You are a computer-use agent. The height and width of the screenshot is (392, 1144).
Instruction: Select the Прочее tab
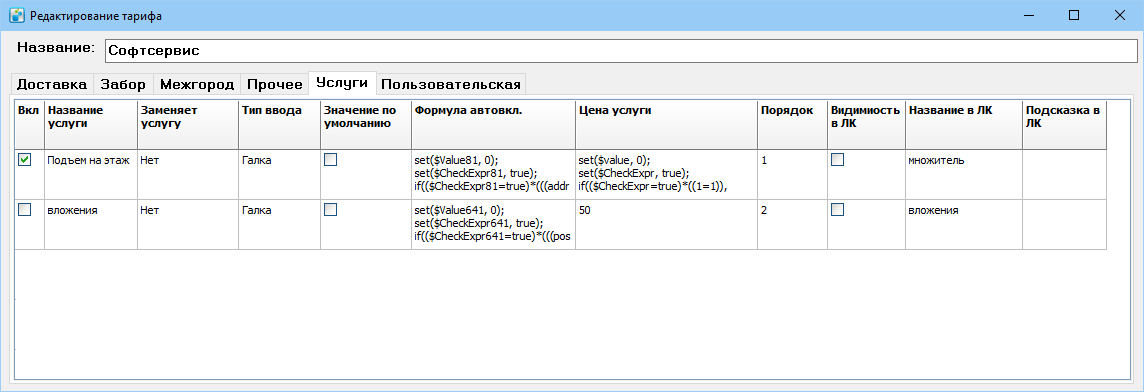pos(274,84)
